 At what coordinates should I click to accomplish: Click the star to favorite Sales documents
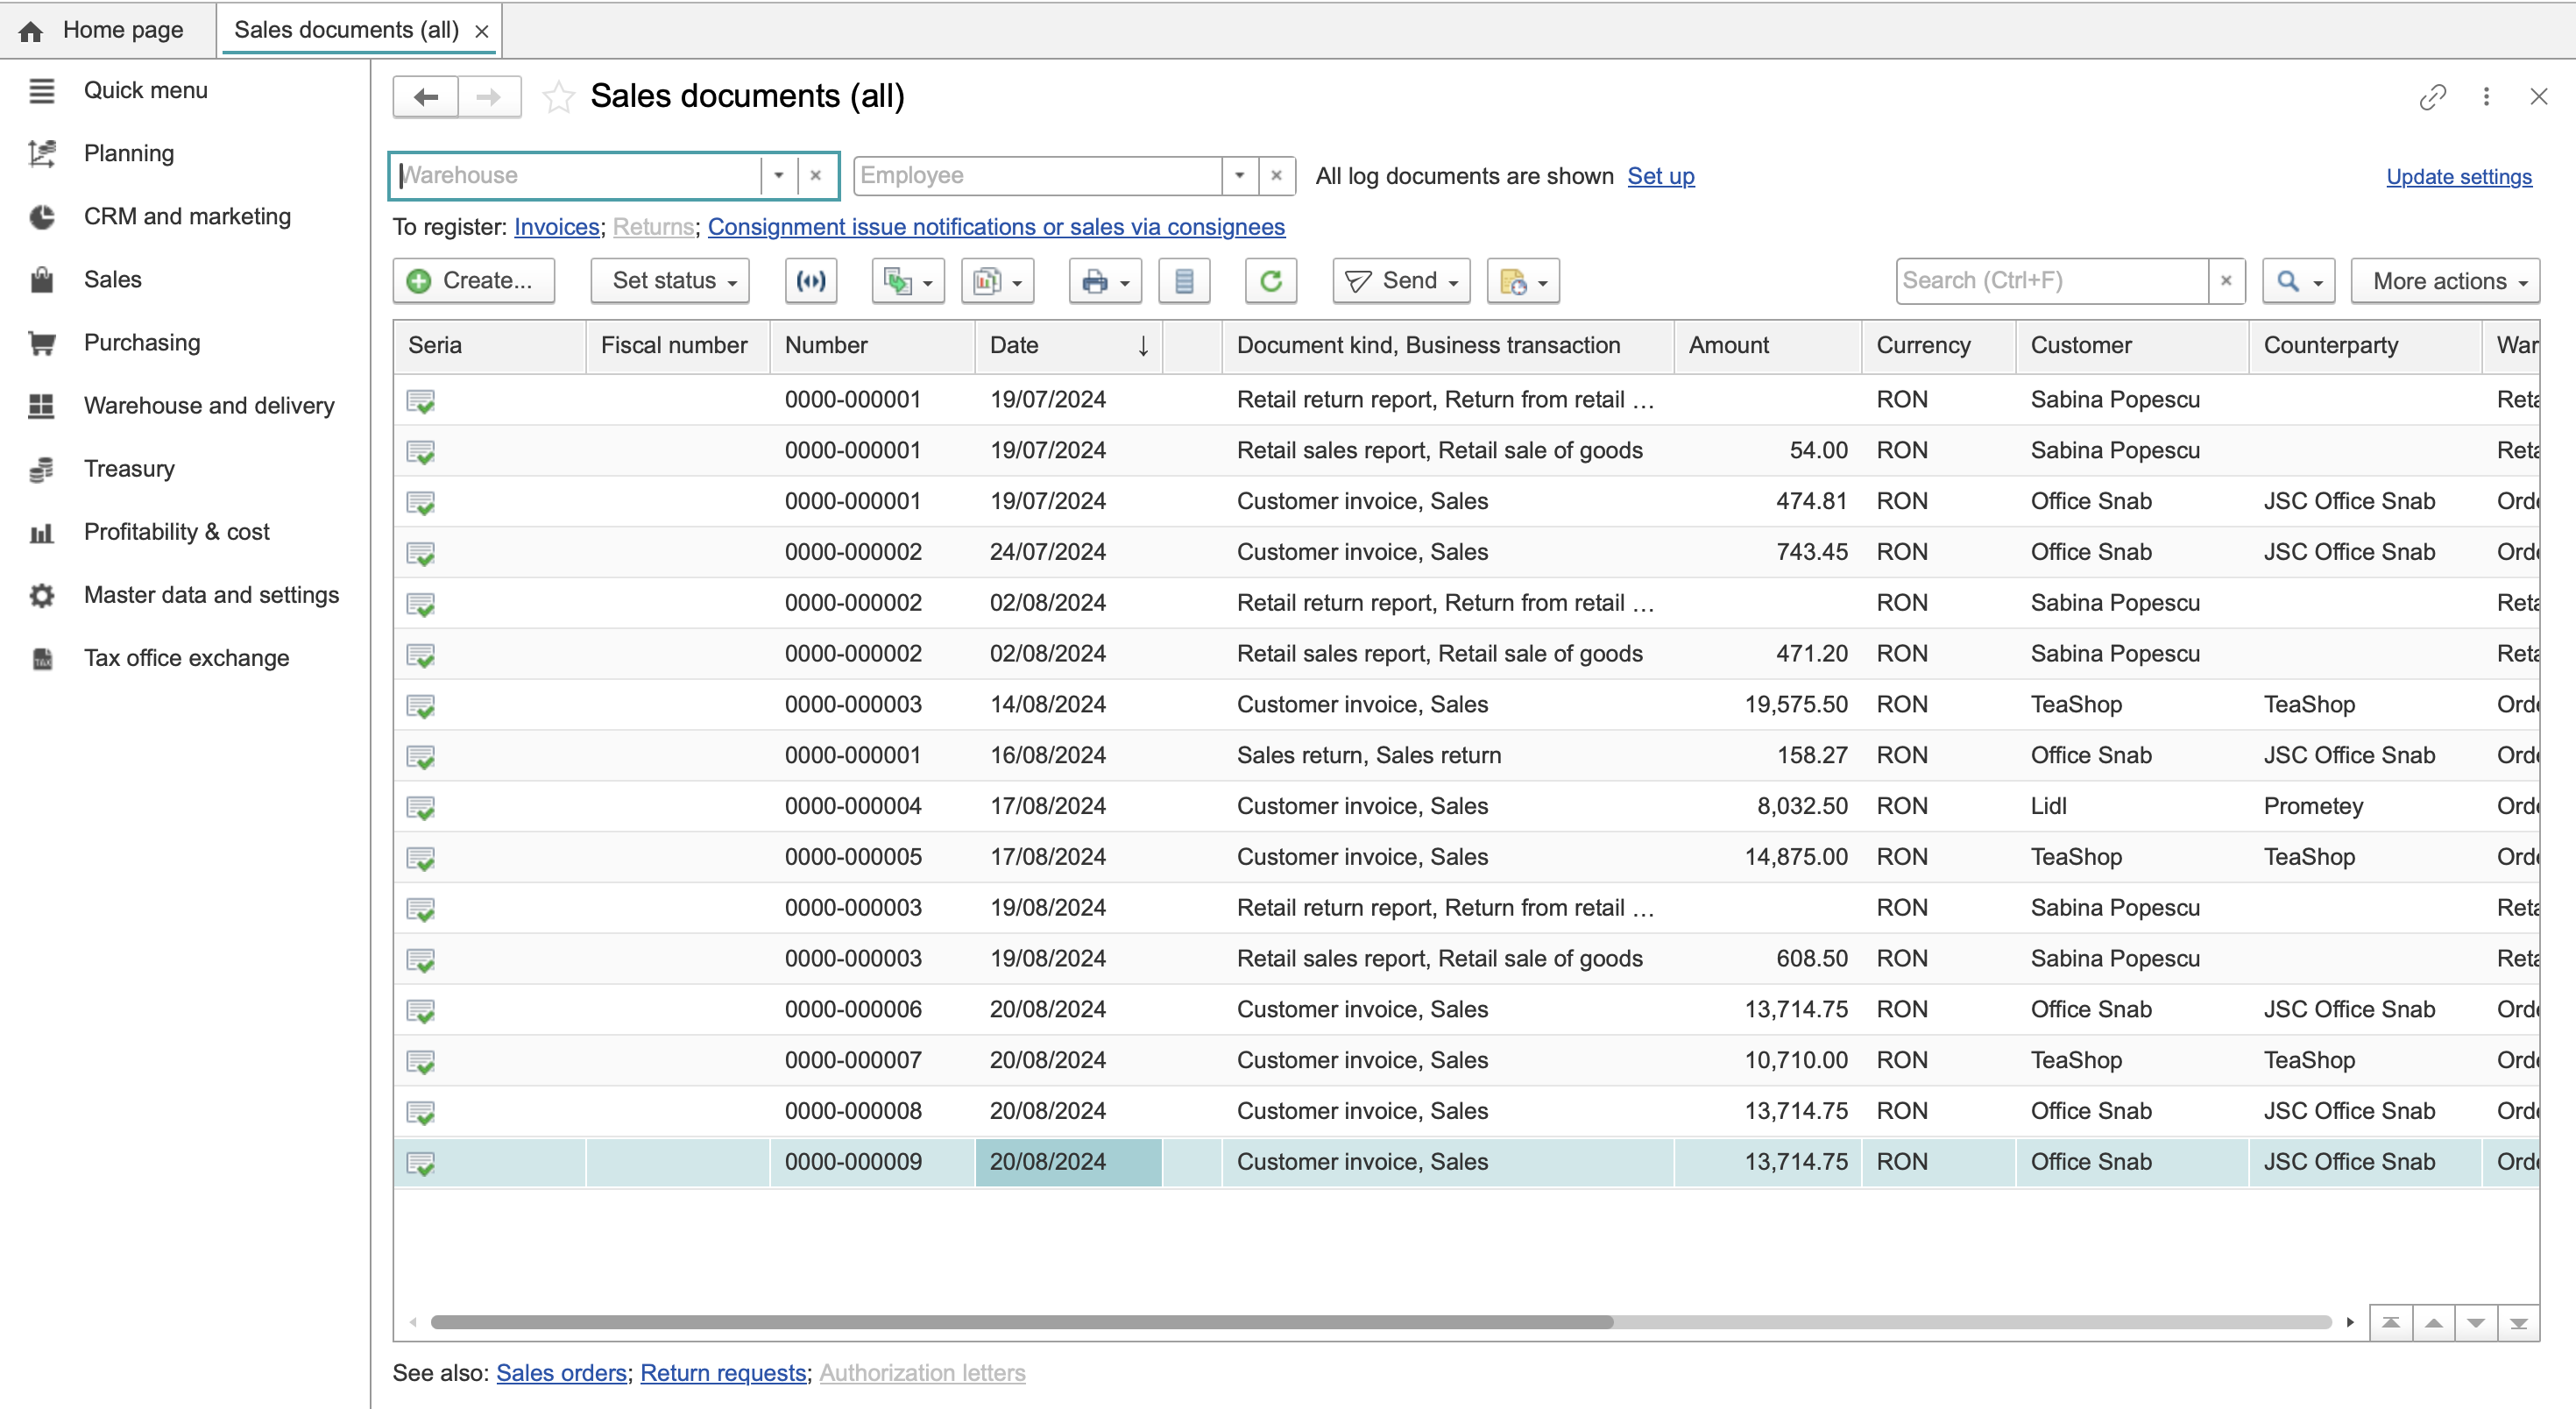pos(557,96)
